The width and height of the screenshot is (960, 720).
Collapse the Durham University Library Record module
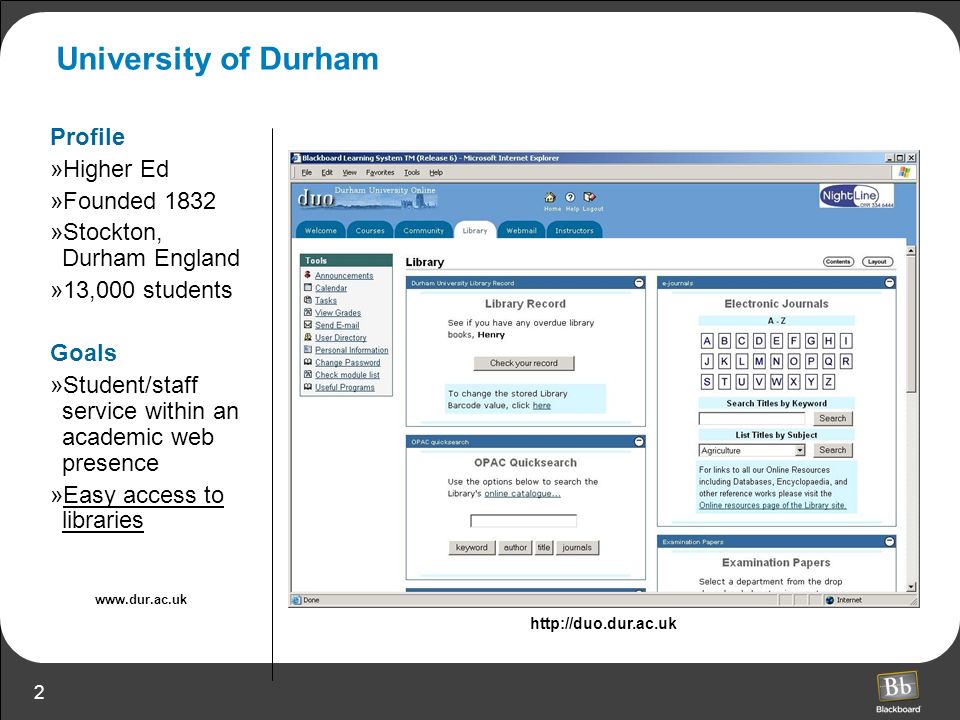[x=639, y=283]
